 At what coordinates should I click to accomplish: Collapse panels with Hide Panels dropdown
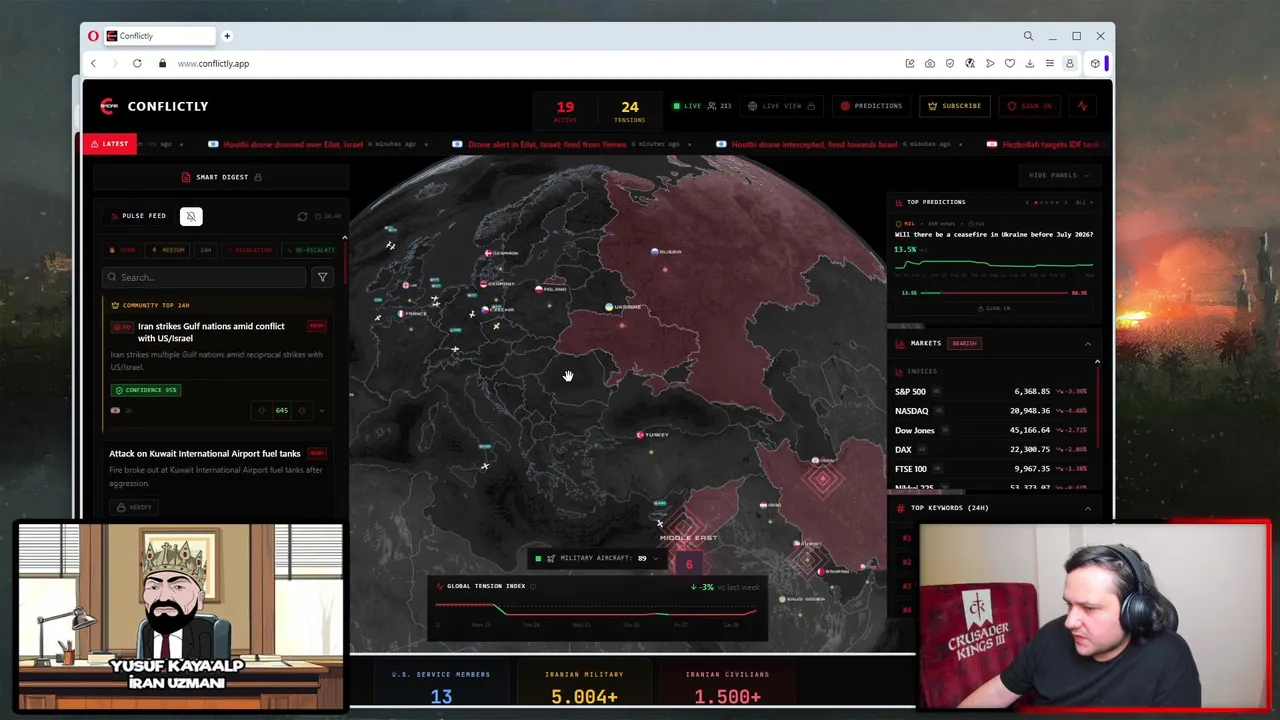pyautogui.click(x=1059, y=176)
